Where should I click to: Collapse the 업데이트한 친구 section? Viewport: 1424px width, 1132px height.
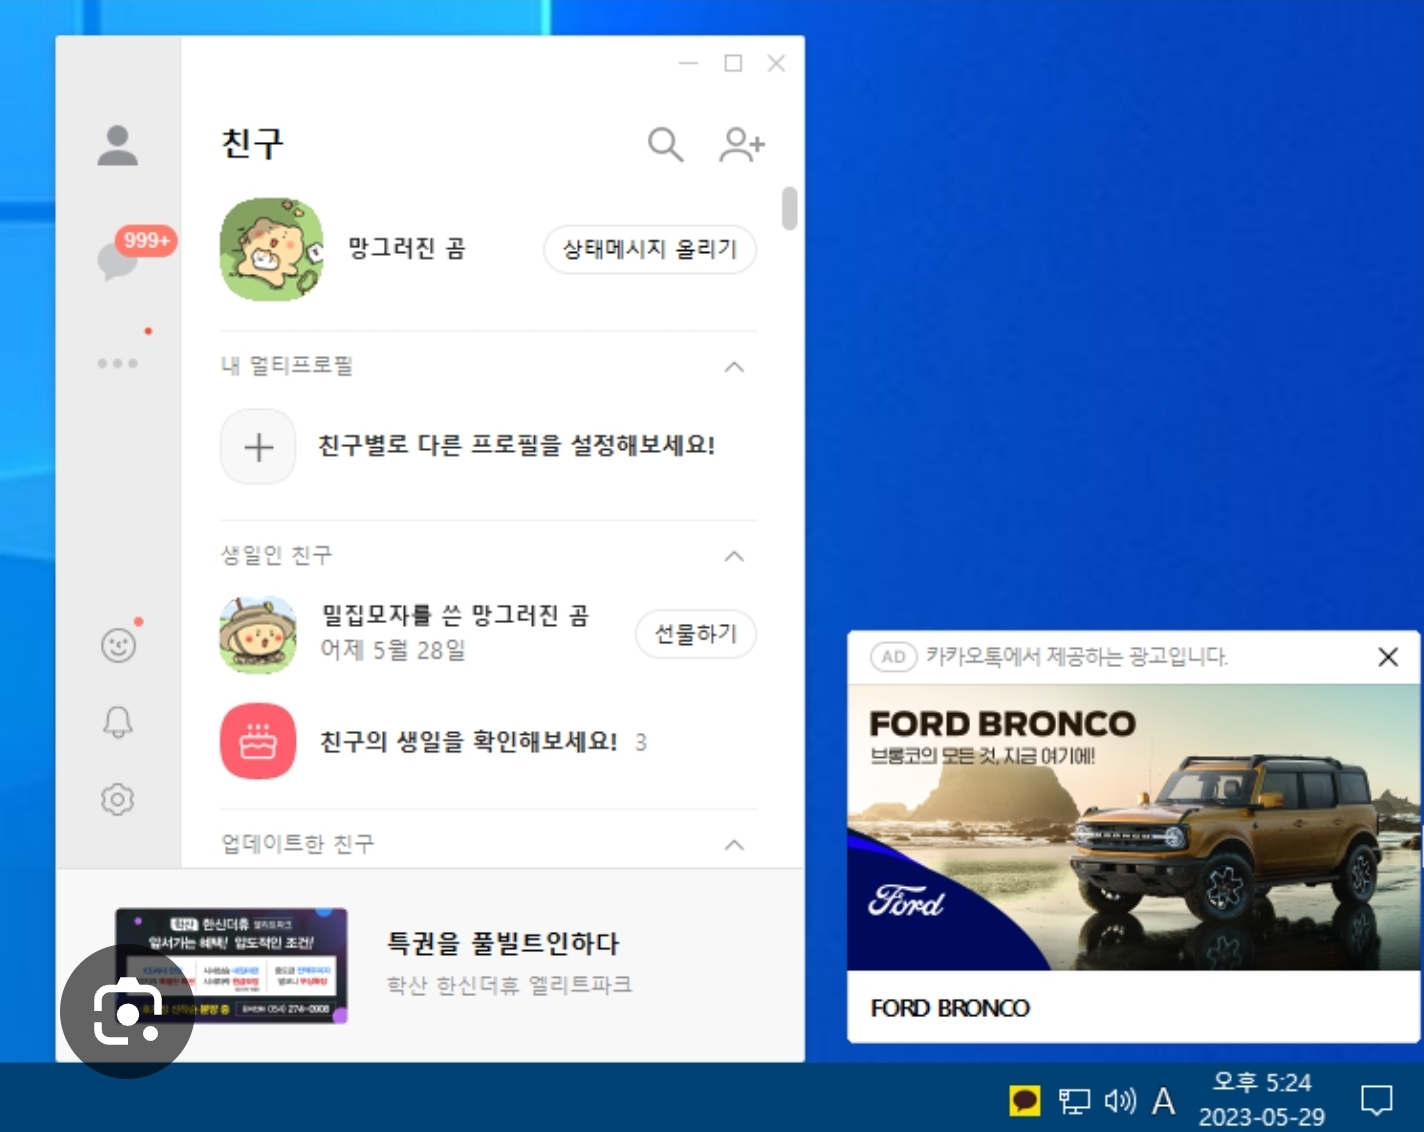point(734,845)
